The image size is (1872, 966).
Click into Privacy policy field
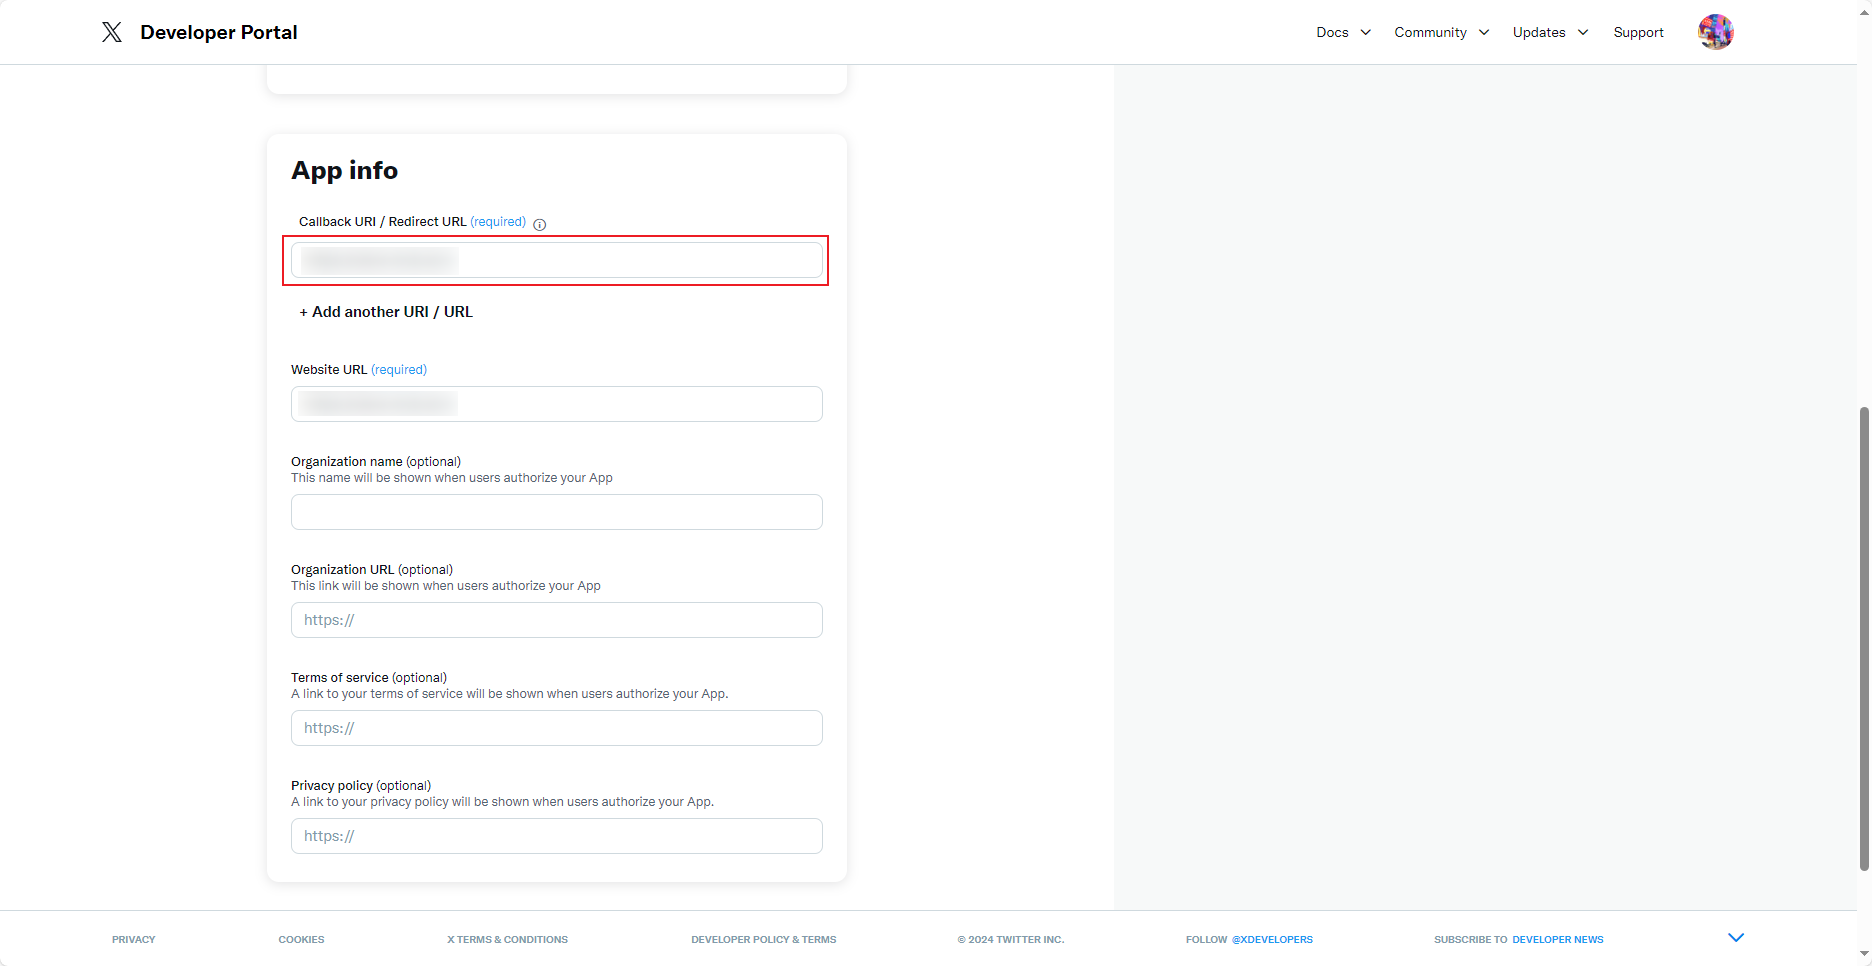pyautogui.click(x=557, y=836)
